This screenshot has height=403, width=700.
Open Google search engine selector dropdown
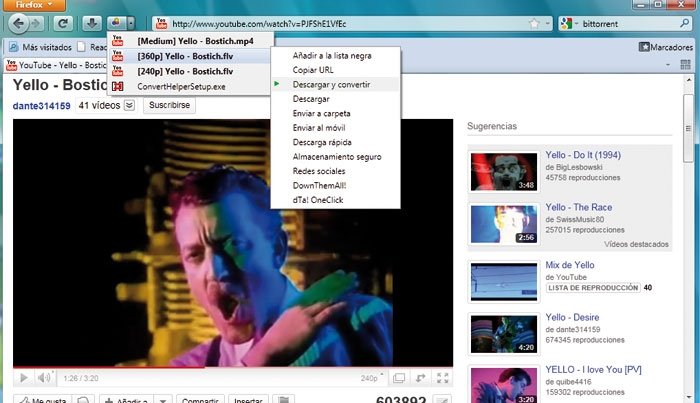click(569, 24)
